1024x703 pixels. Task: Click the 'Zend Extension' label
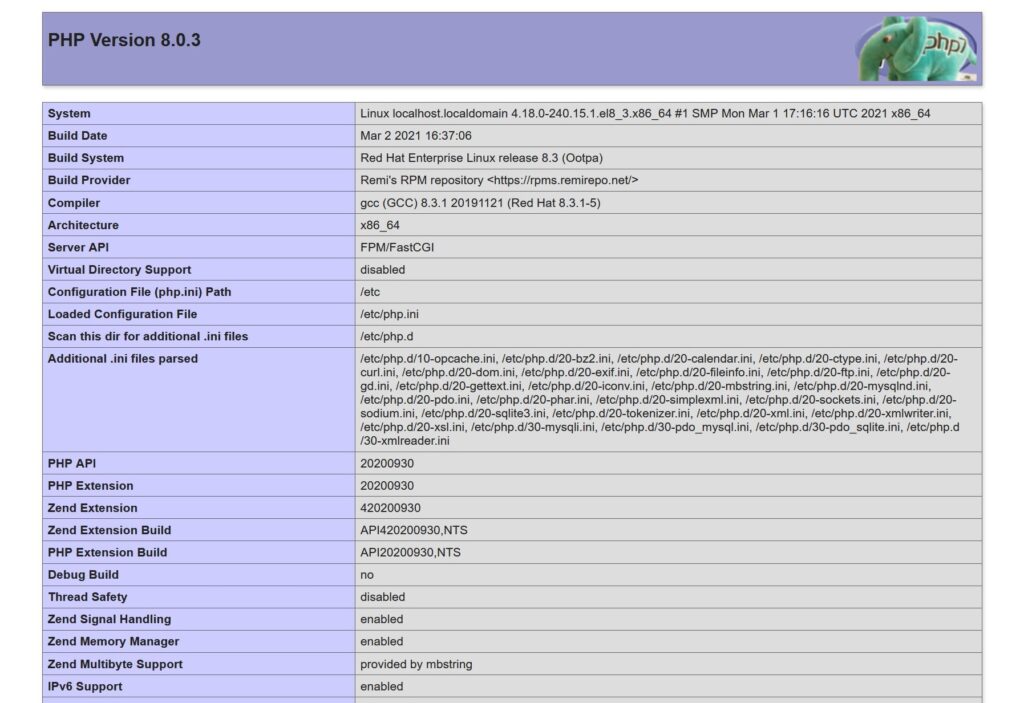93,508
